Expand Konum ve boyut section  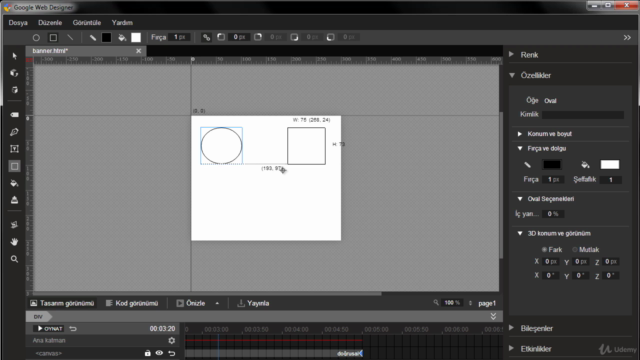coord(520,134)
